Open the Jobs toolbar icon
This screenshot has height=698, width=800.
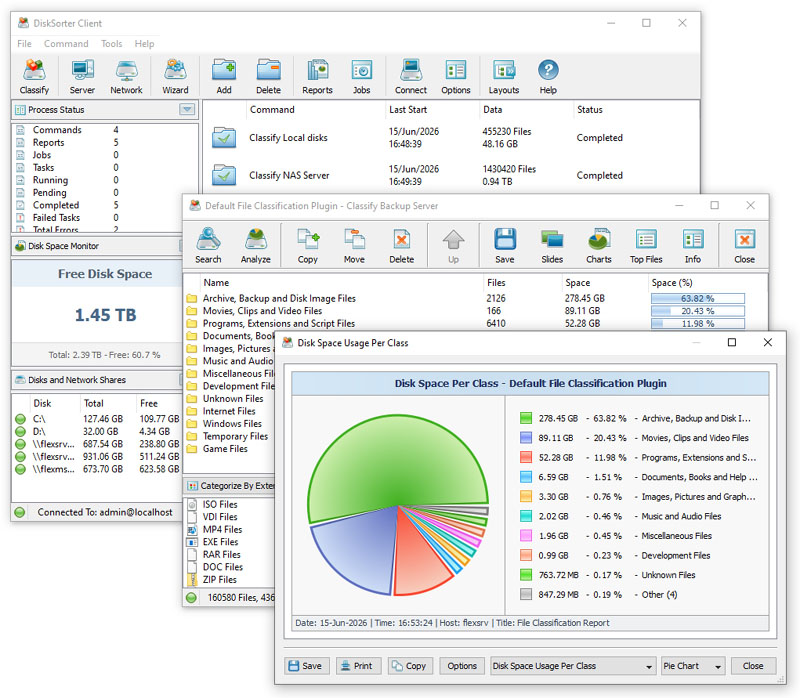[x=362, y=77]
